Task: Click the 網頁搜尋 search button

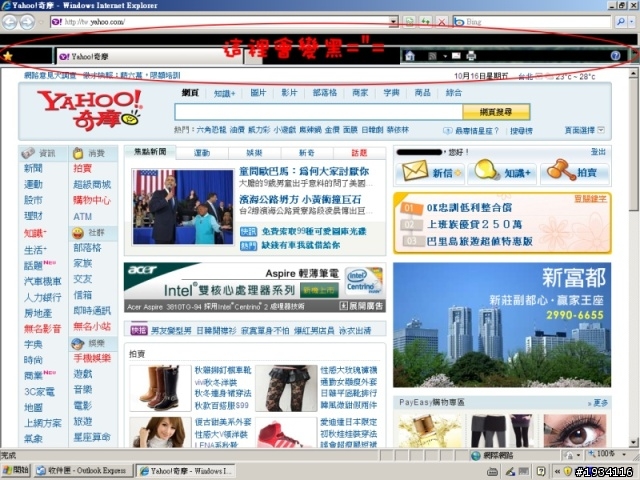Action: pyautogui.click(x=496, y=112)
